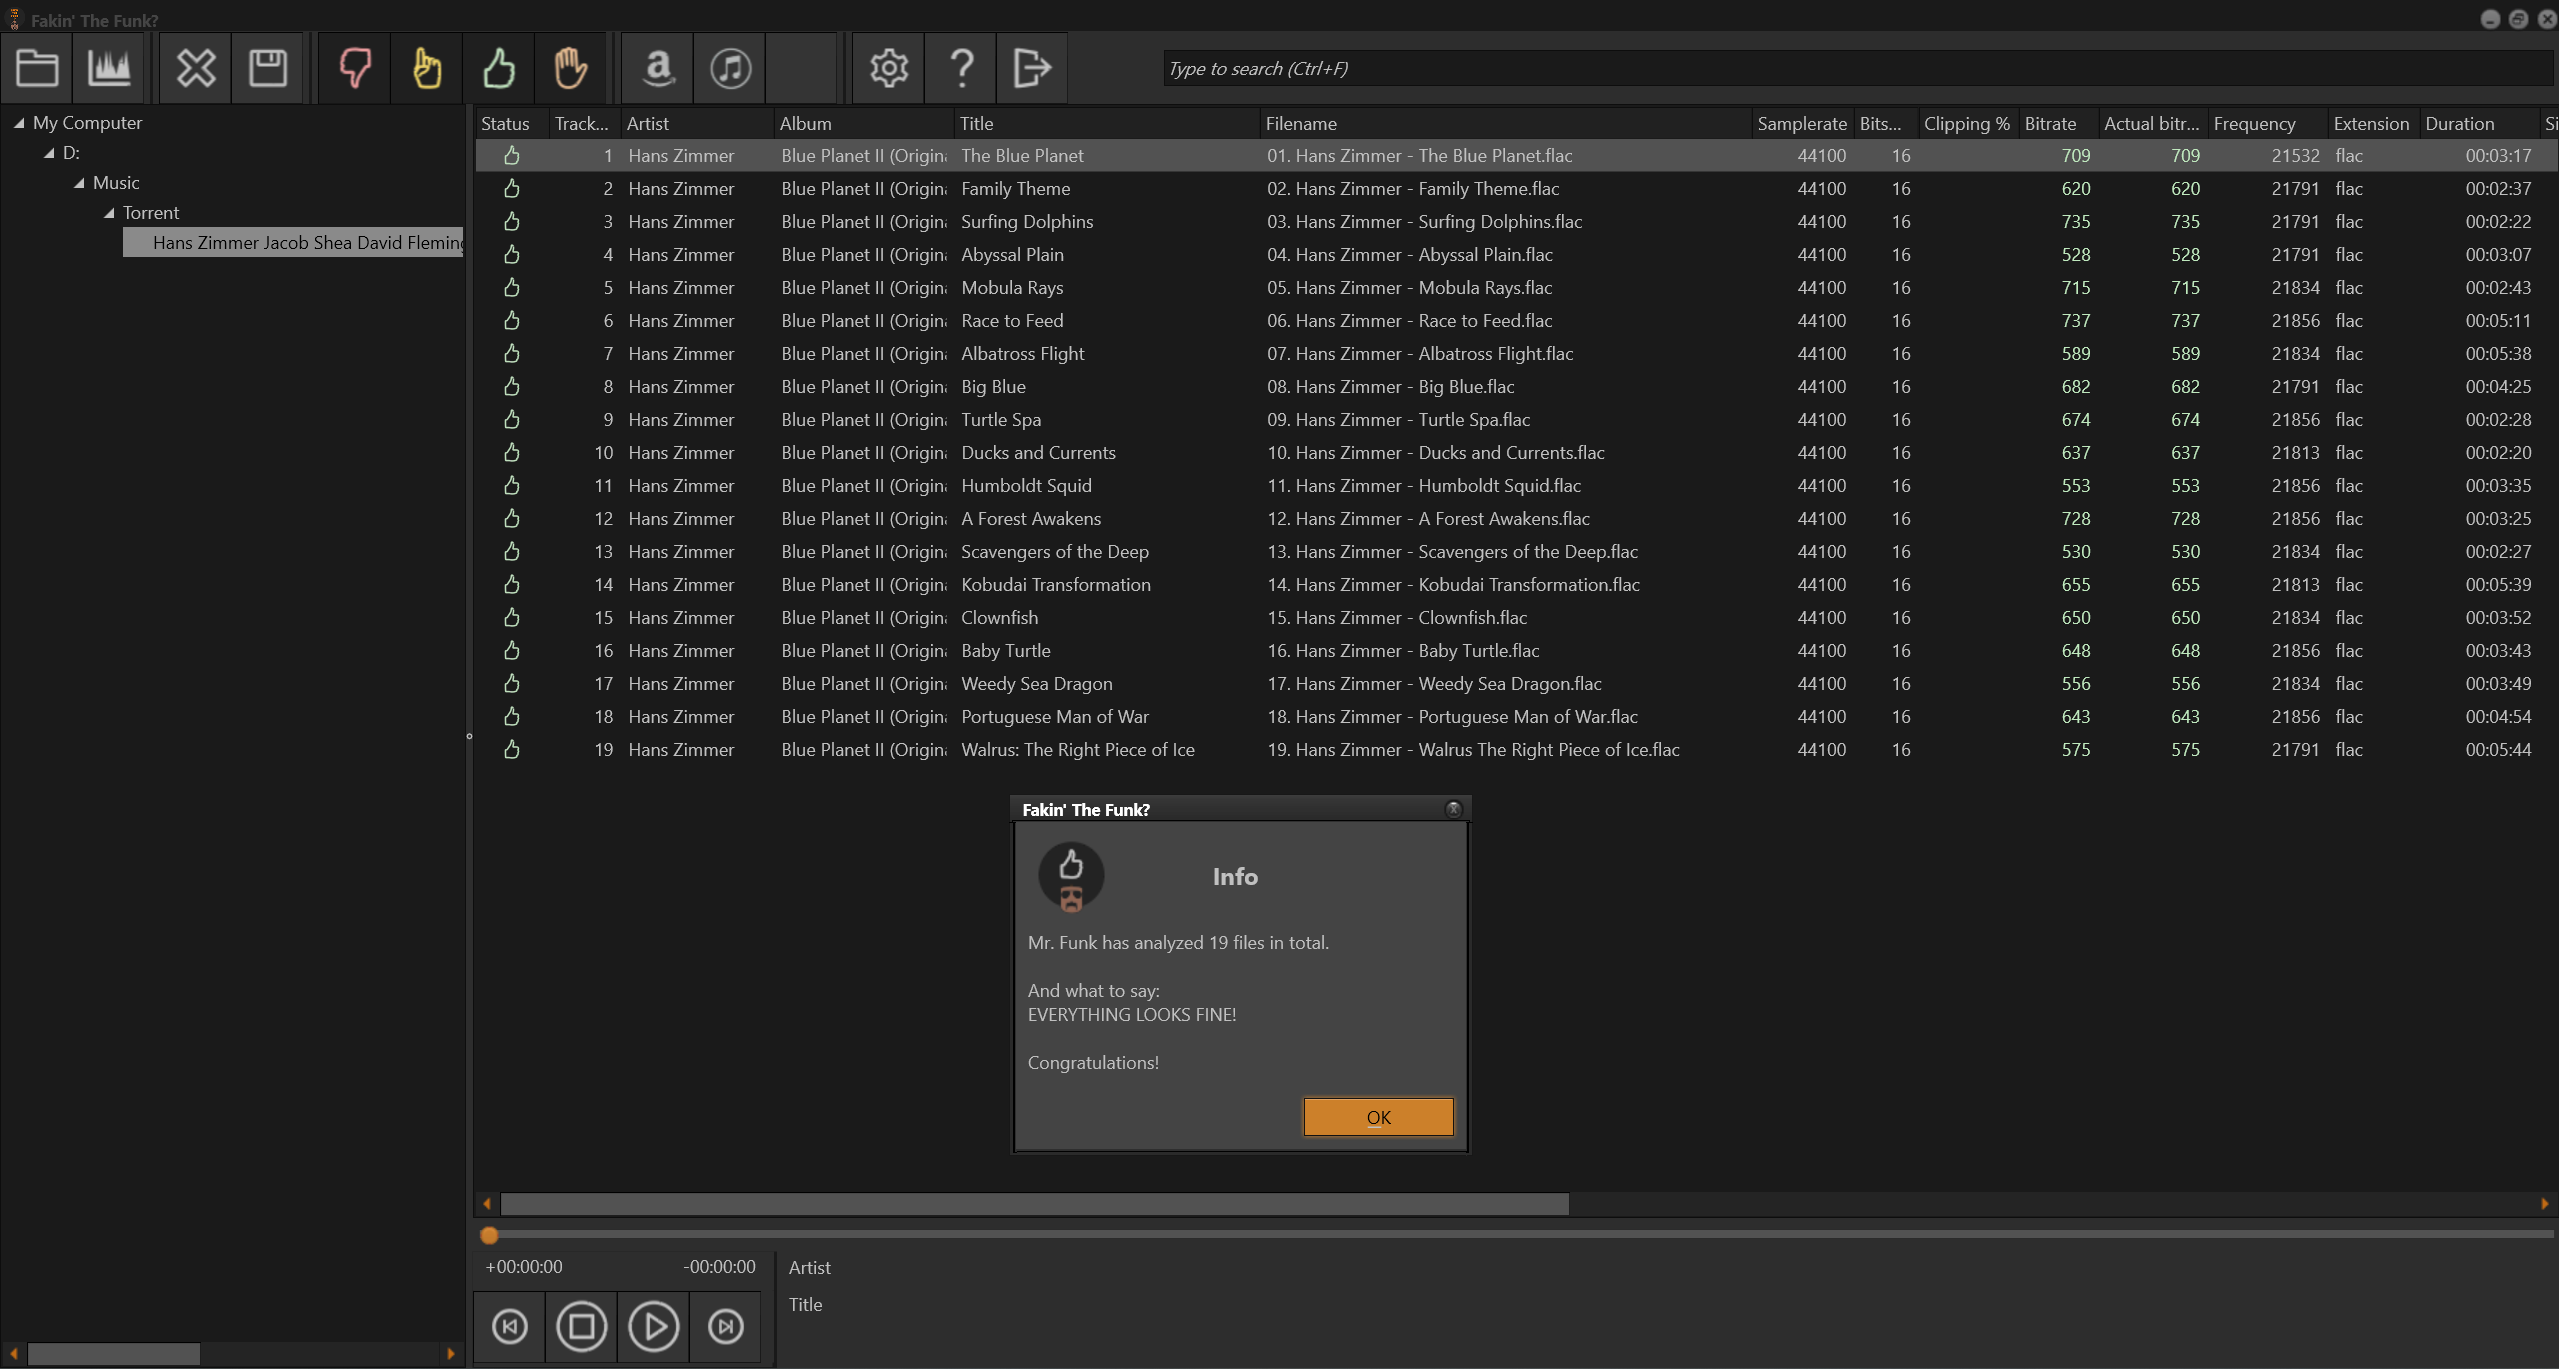This screenshot has height=1369, width=2559.
Task: Collapse the Music folder node
Action: 79,183
